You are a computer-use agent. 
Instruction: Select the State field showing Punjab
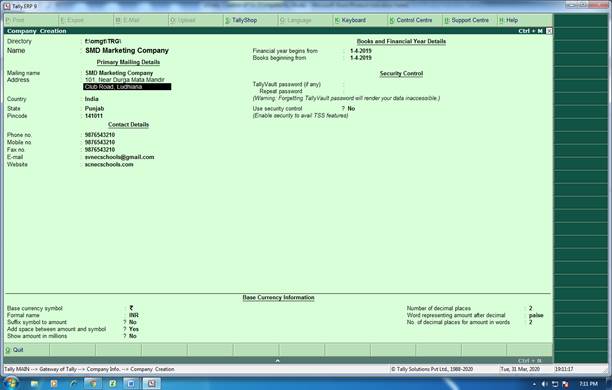pos(94,109)
